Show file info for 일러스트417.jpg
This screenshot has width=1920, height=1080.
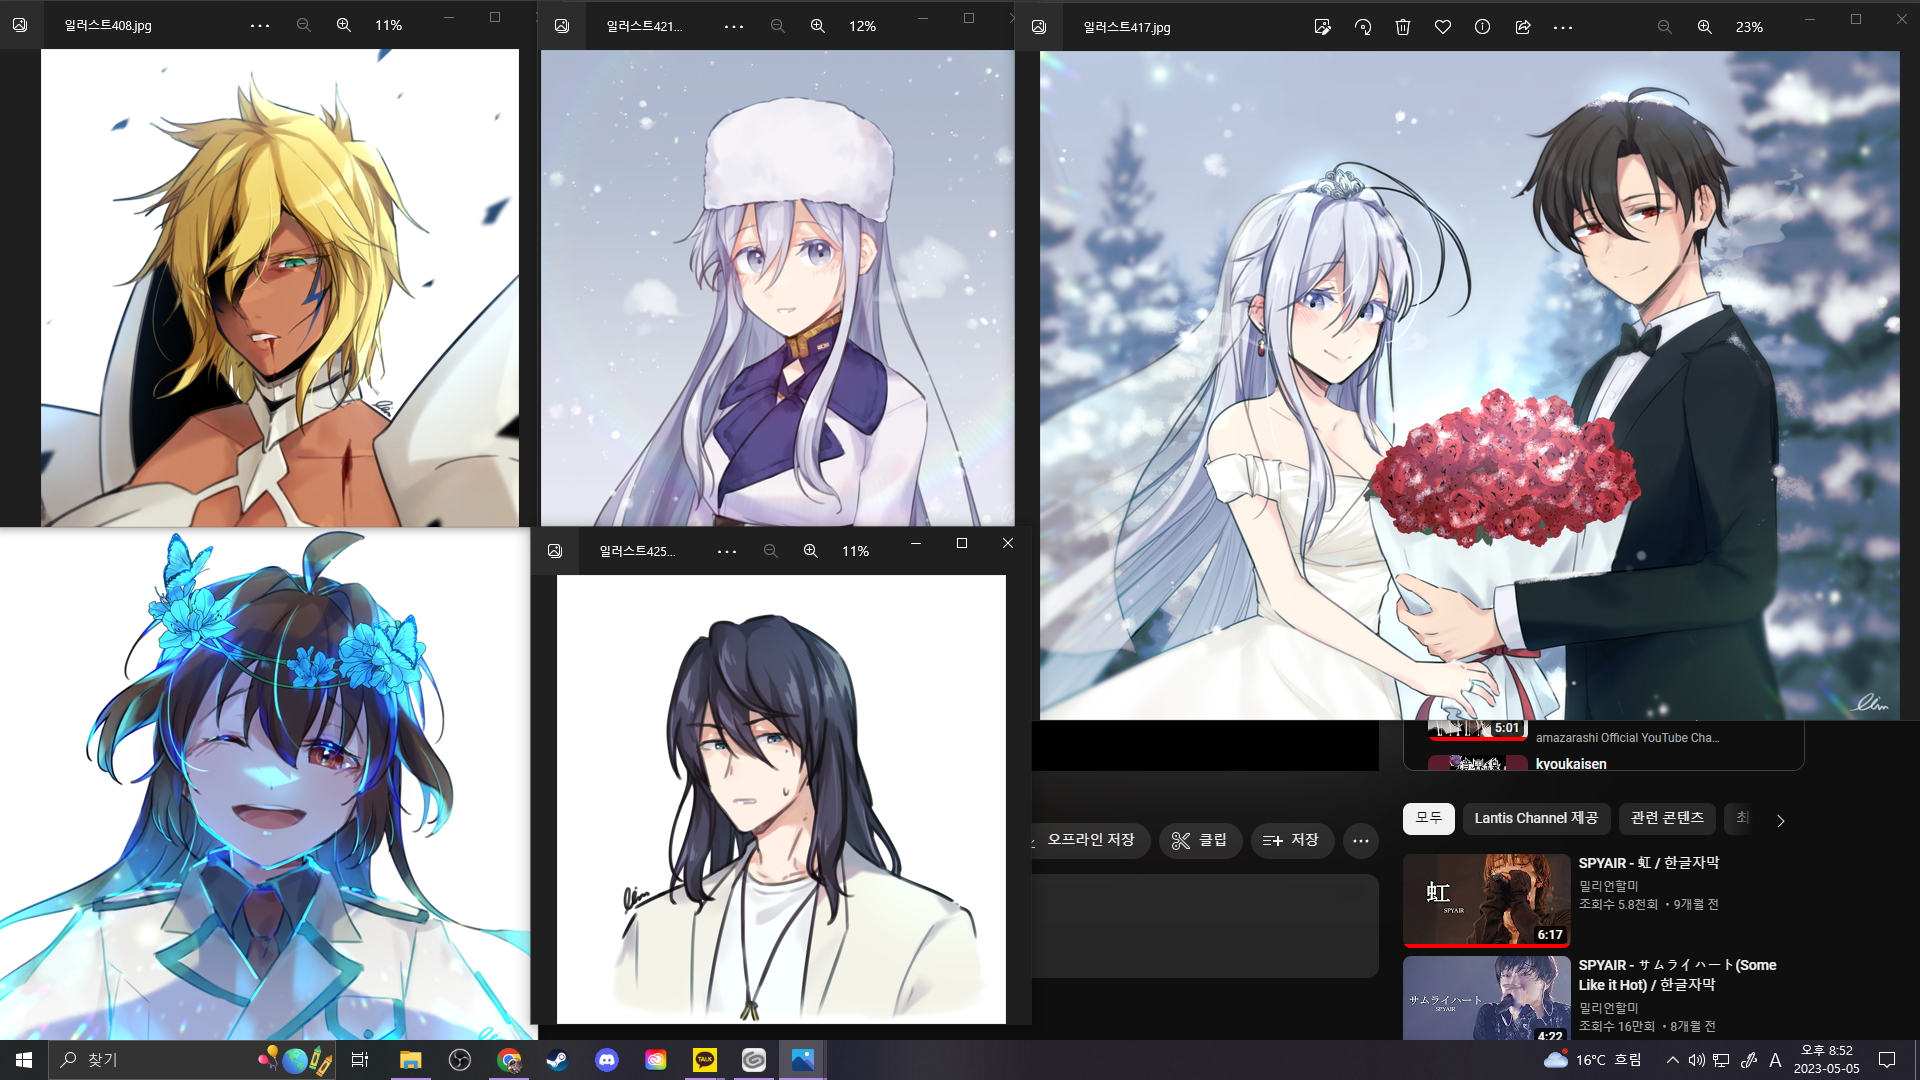click(x=1482, y=27)
